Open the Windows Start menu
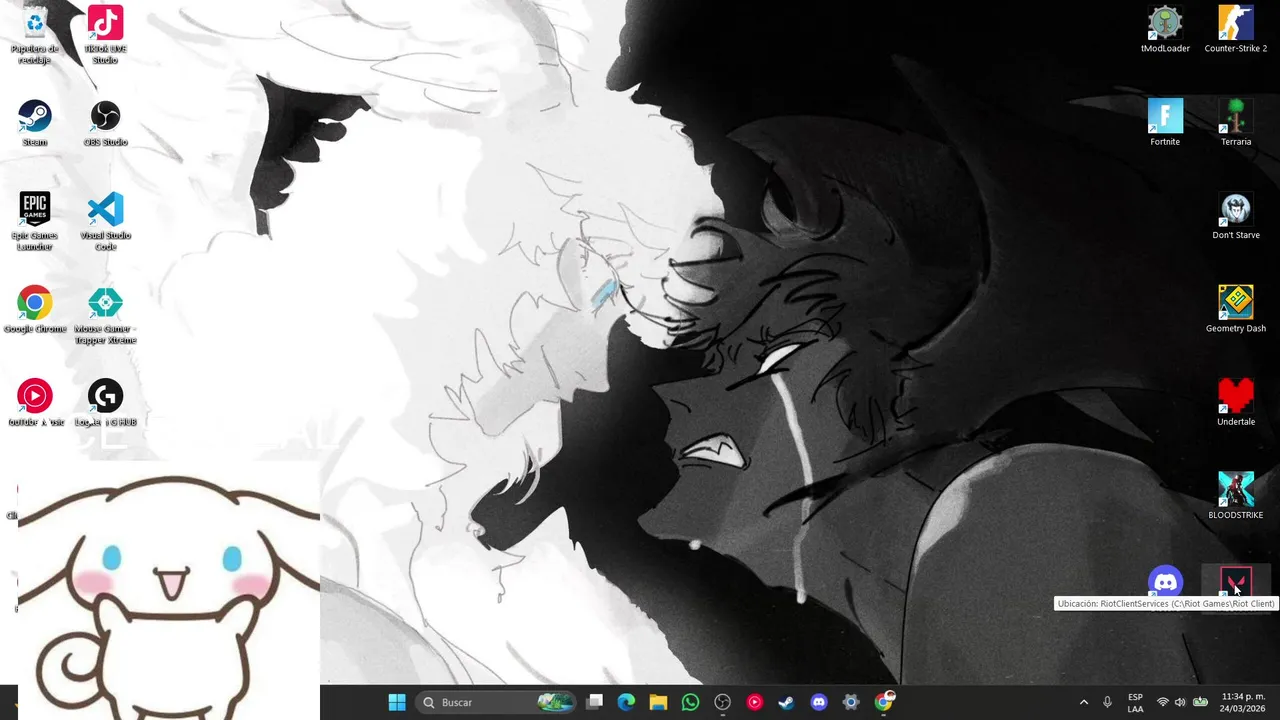Viewport: 1280px width, 720px height. pyautogui.click(x=397, y=702)
